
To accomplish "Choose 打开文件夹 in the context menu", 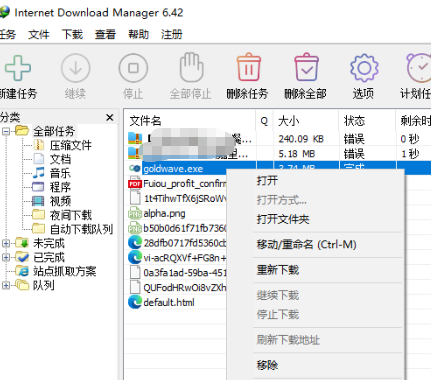I will coord(316,219).
